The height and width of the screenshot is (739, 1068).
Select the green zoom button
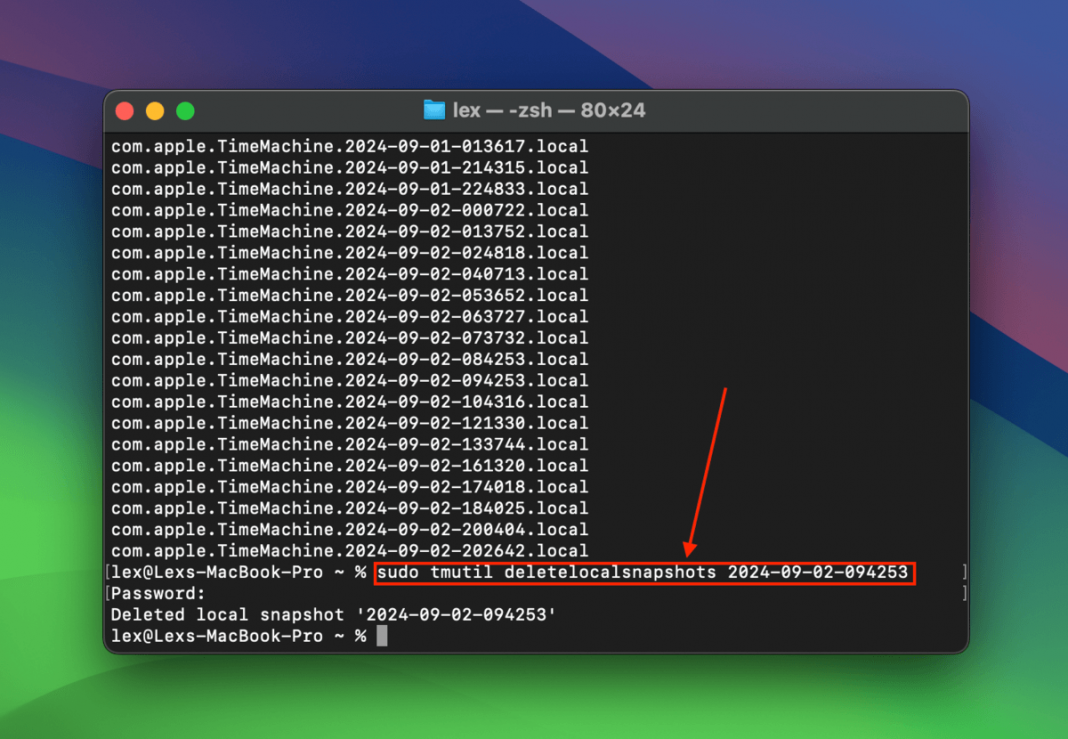point(185,111)
